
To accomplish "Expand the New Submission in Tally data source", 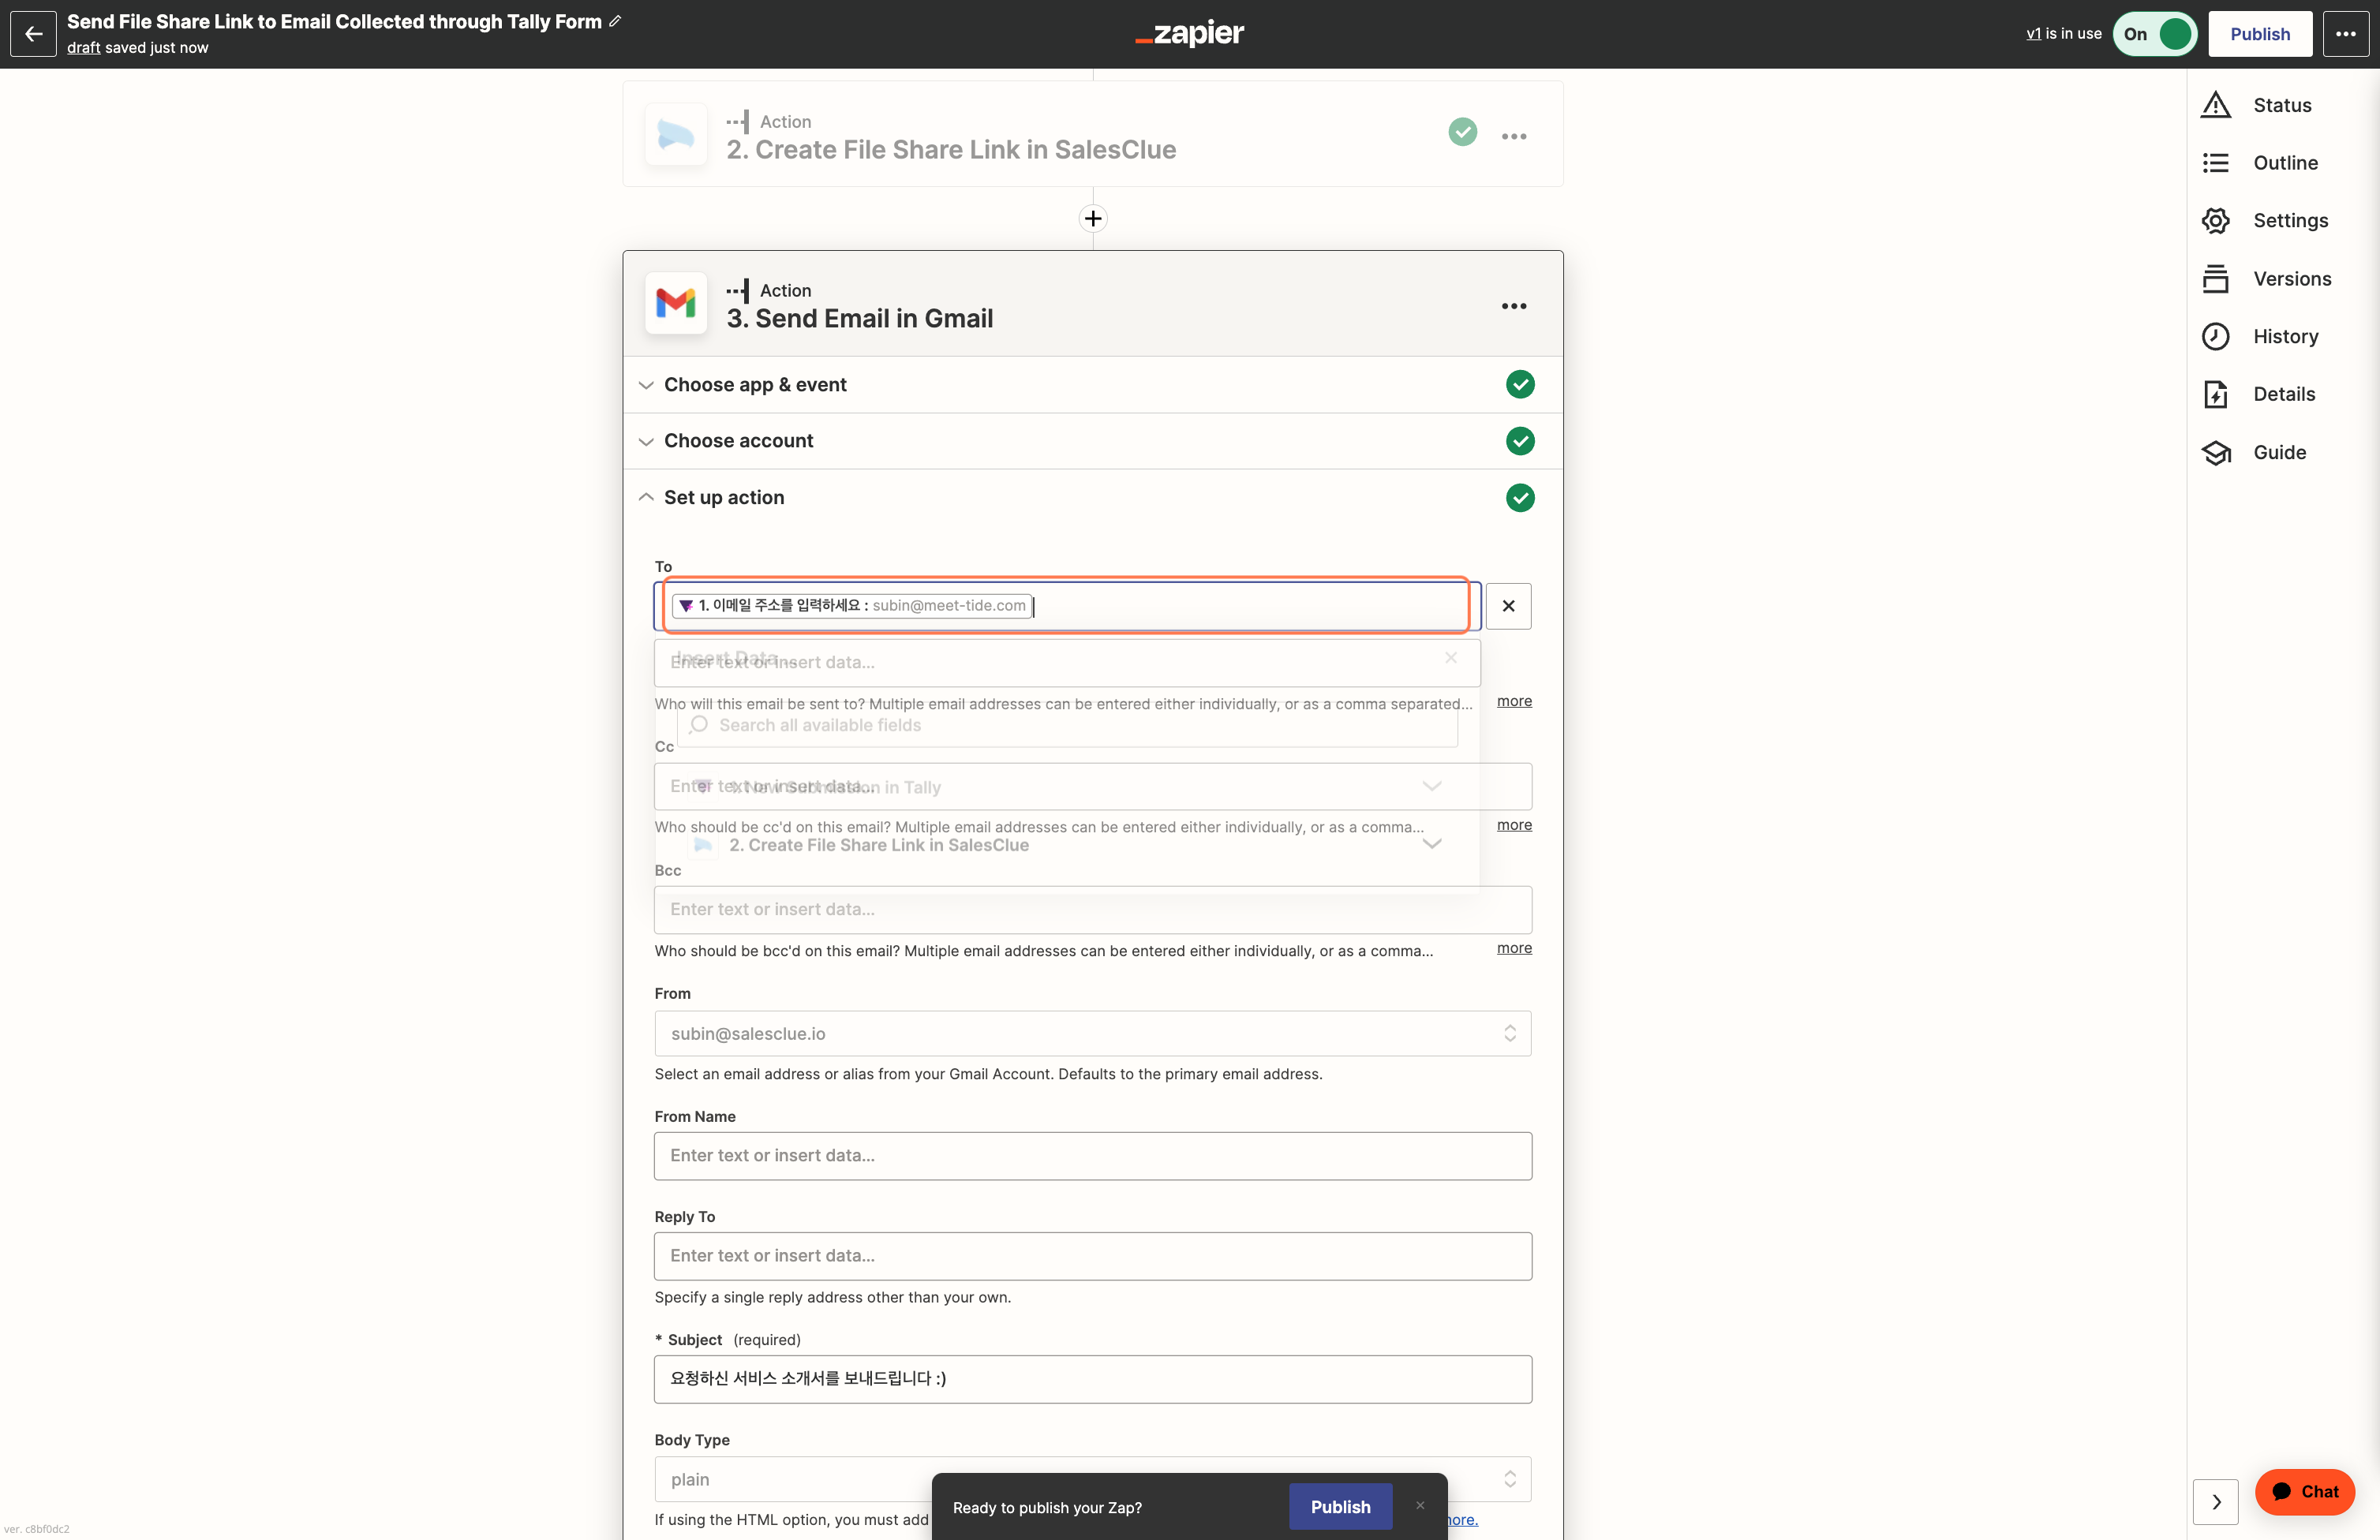I will (1067, 787).
